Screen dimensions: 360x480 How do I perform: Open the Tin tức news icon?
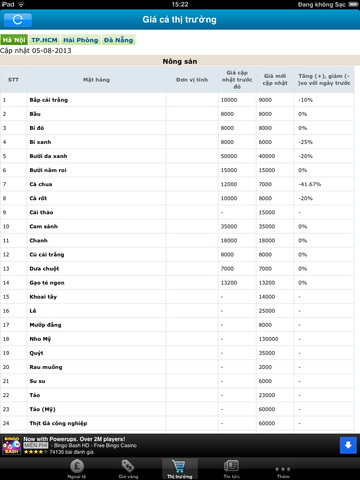[x=231, y=466]
